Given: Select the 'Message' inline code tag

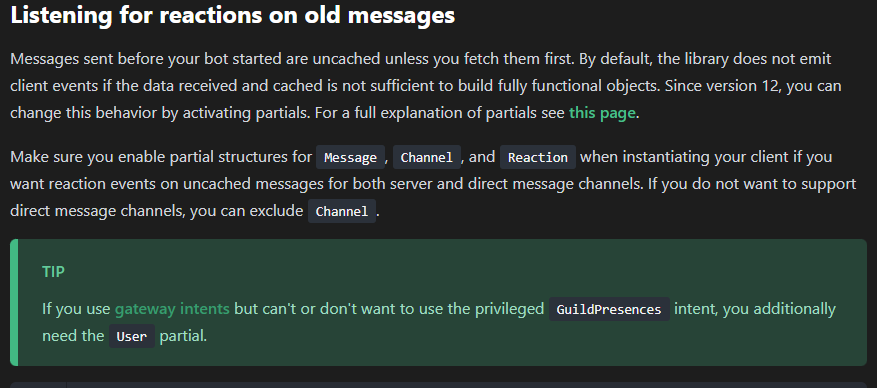Looking at the screenshot, I should tap(351, 157).
